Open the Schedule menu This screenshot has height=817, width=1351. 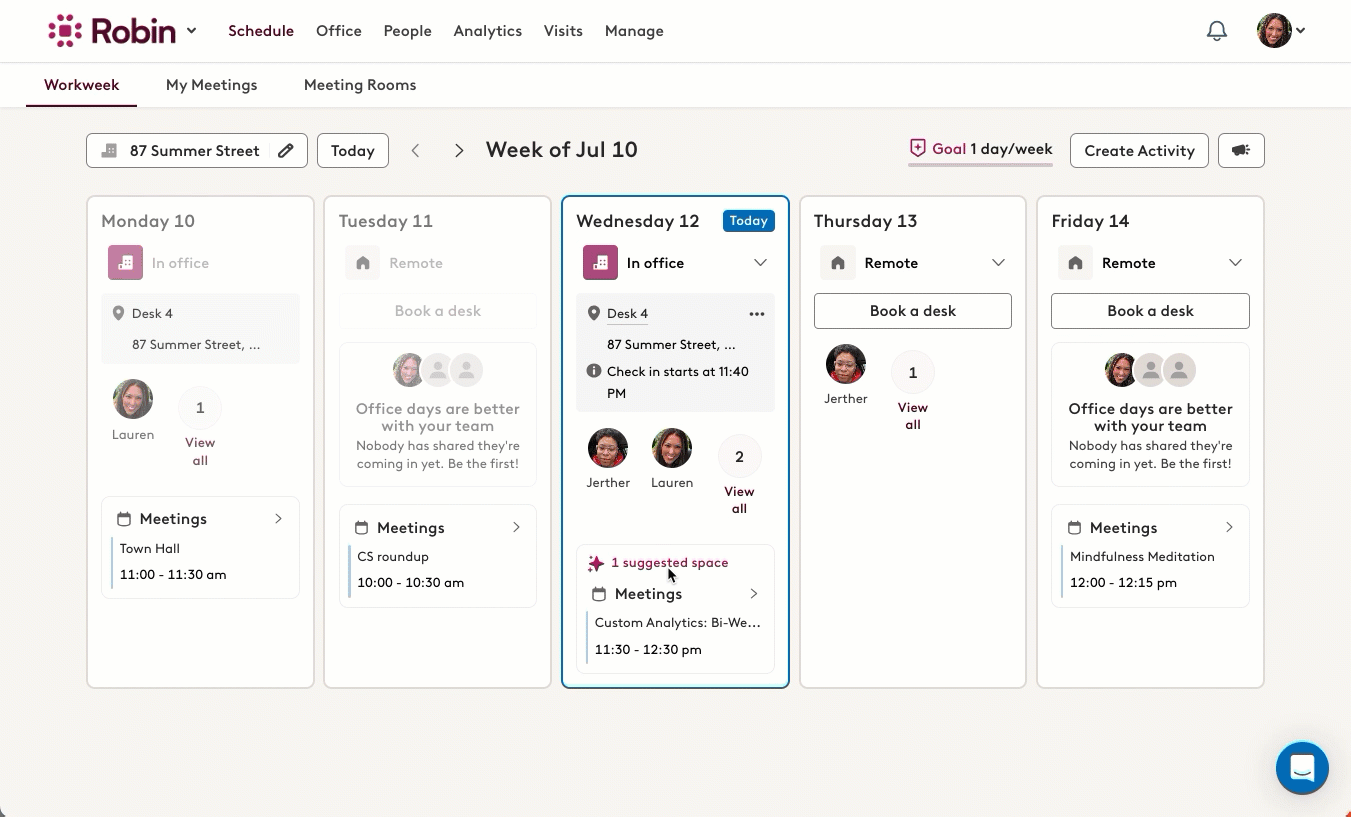(261, 31)
